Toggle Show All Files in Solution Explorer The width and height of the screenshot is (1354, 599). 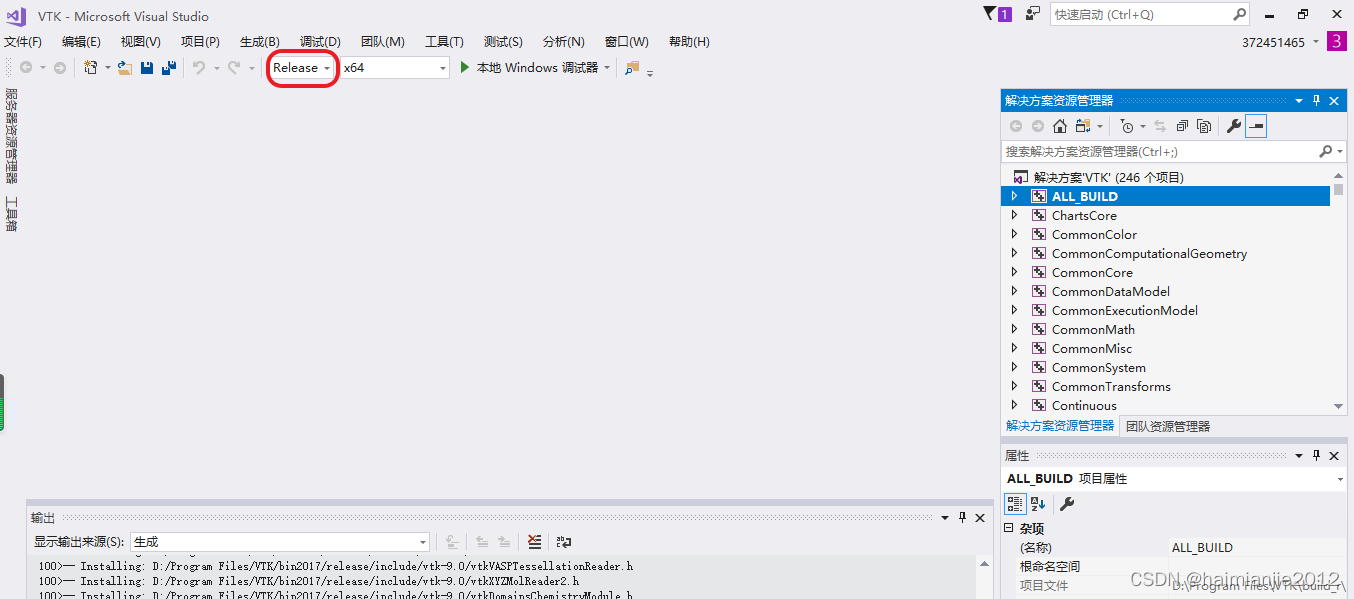(x=1204, y=126)
